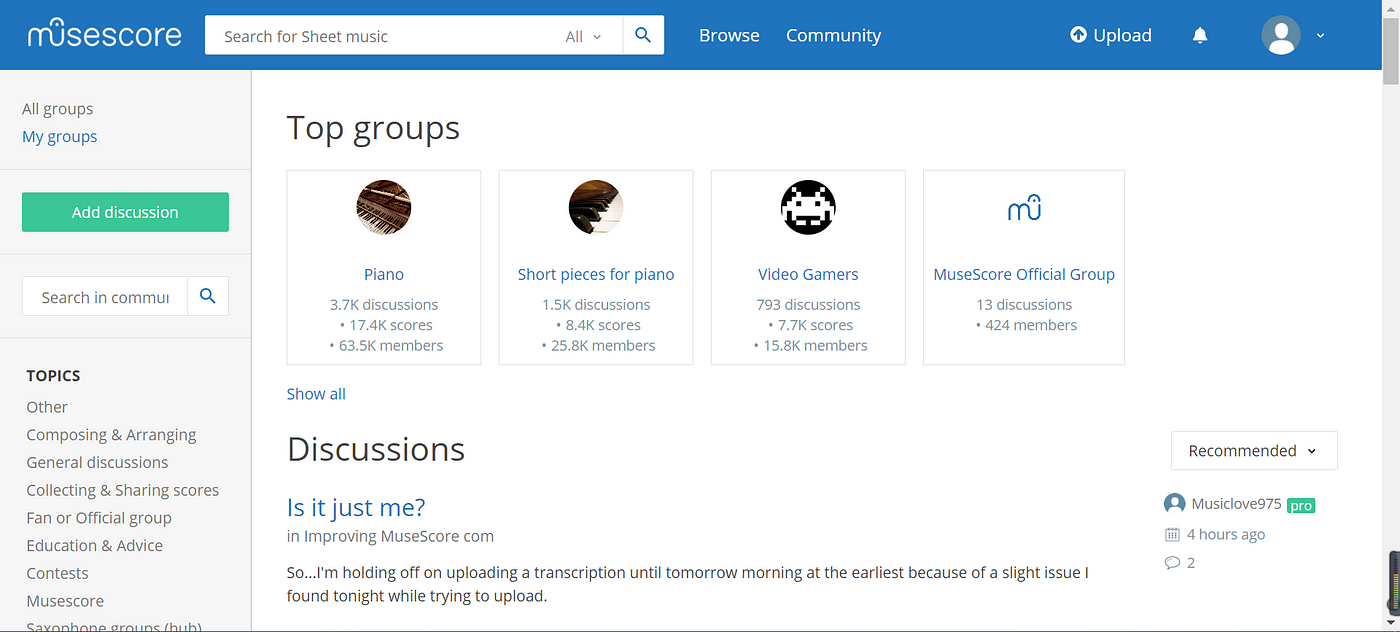The width and height of the screenshot is (1400, 632).
Task: Select the General discussions topic
Action: (97, 462)
